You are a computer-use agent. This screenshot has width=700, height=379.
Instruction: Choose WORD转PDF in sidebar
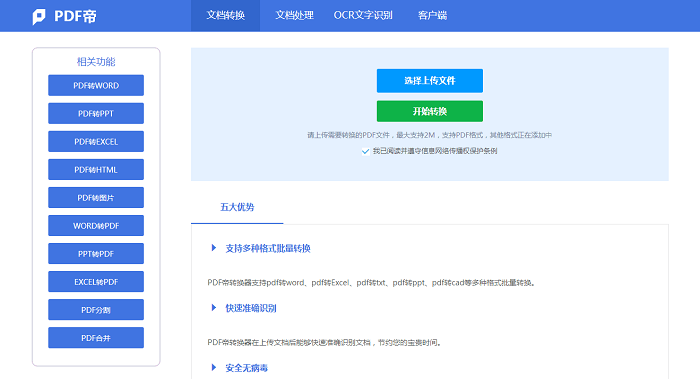pyautogui.click(x=96, y=226)
